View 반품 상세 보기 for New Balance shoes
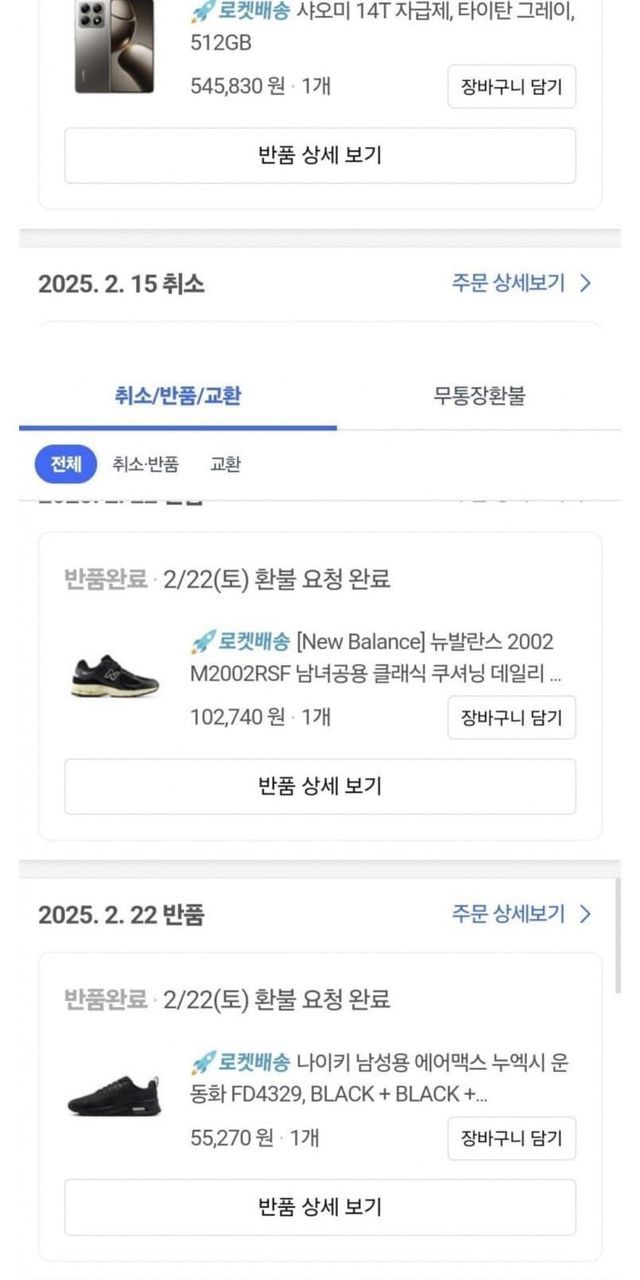 pyautogui.click(x=320, y=786)
